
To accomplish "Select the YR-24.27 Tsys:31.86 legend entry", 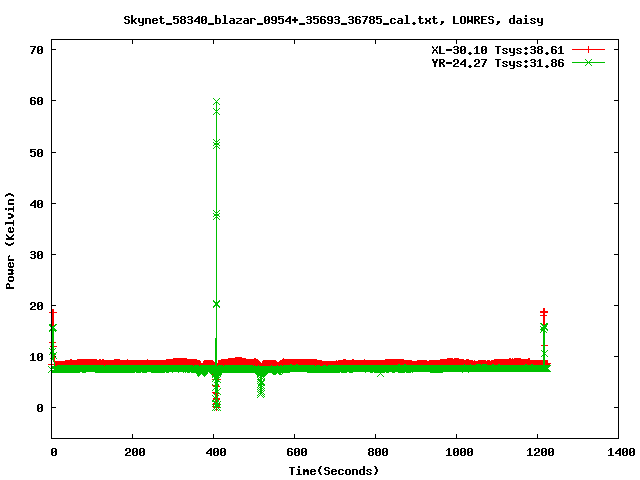I will [x=498, y=63].
